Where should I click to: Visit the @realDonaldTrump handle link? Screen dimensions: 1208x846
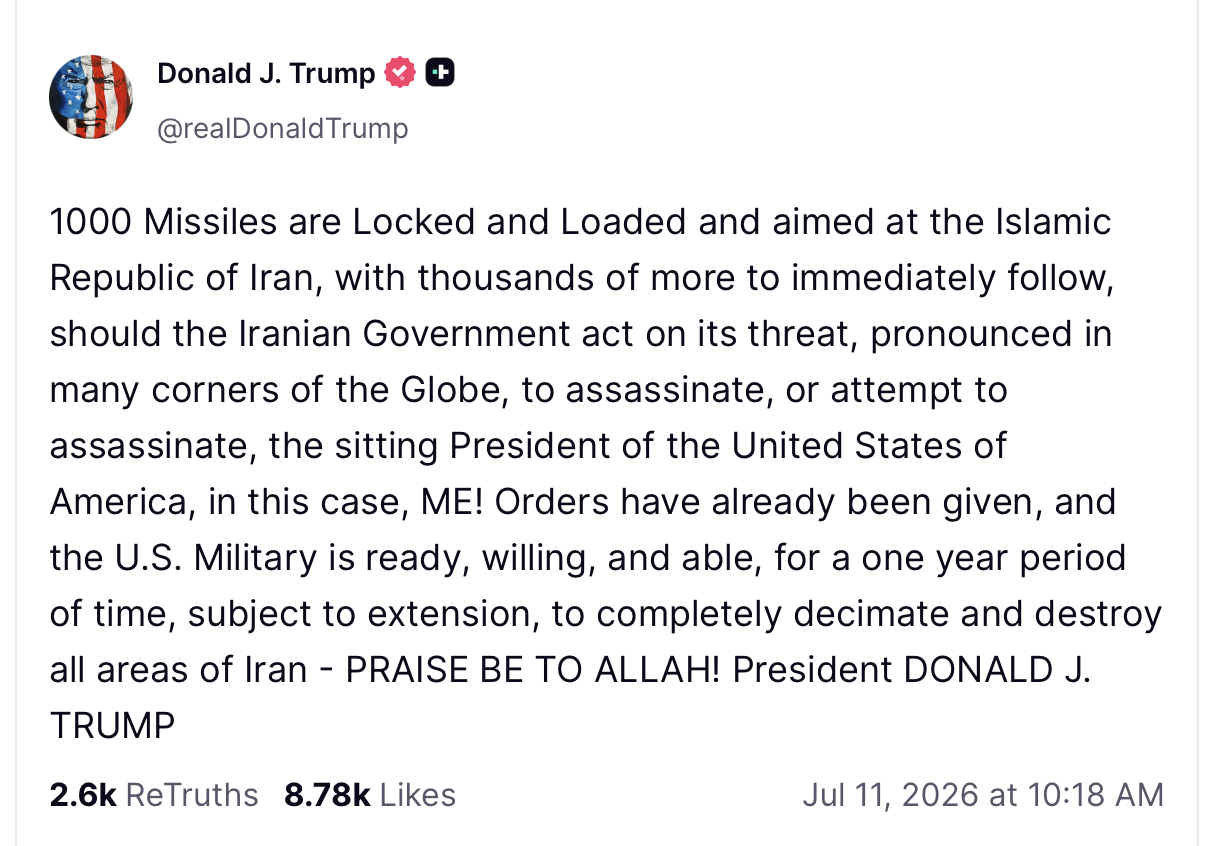pyautogui.click(x=283, y=128)
